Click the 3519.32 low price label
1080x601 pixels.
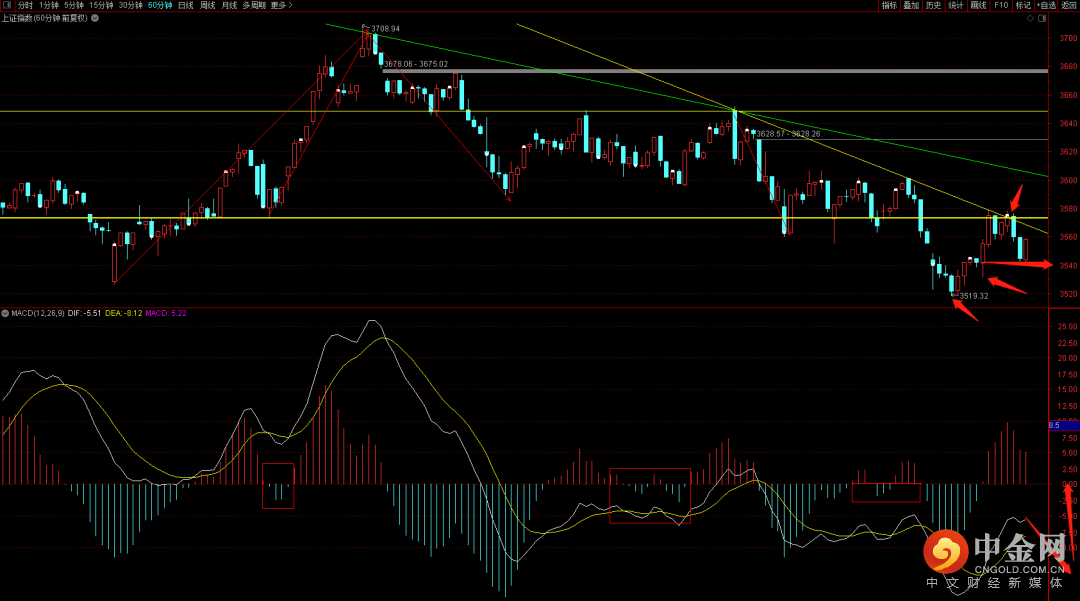pos(974,296)
